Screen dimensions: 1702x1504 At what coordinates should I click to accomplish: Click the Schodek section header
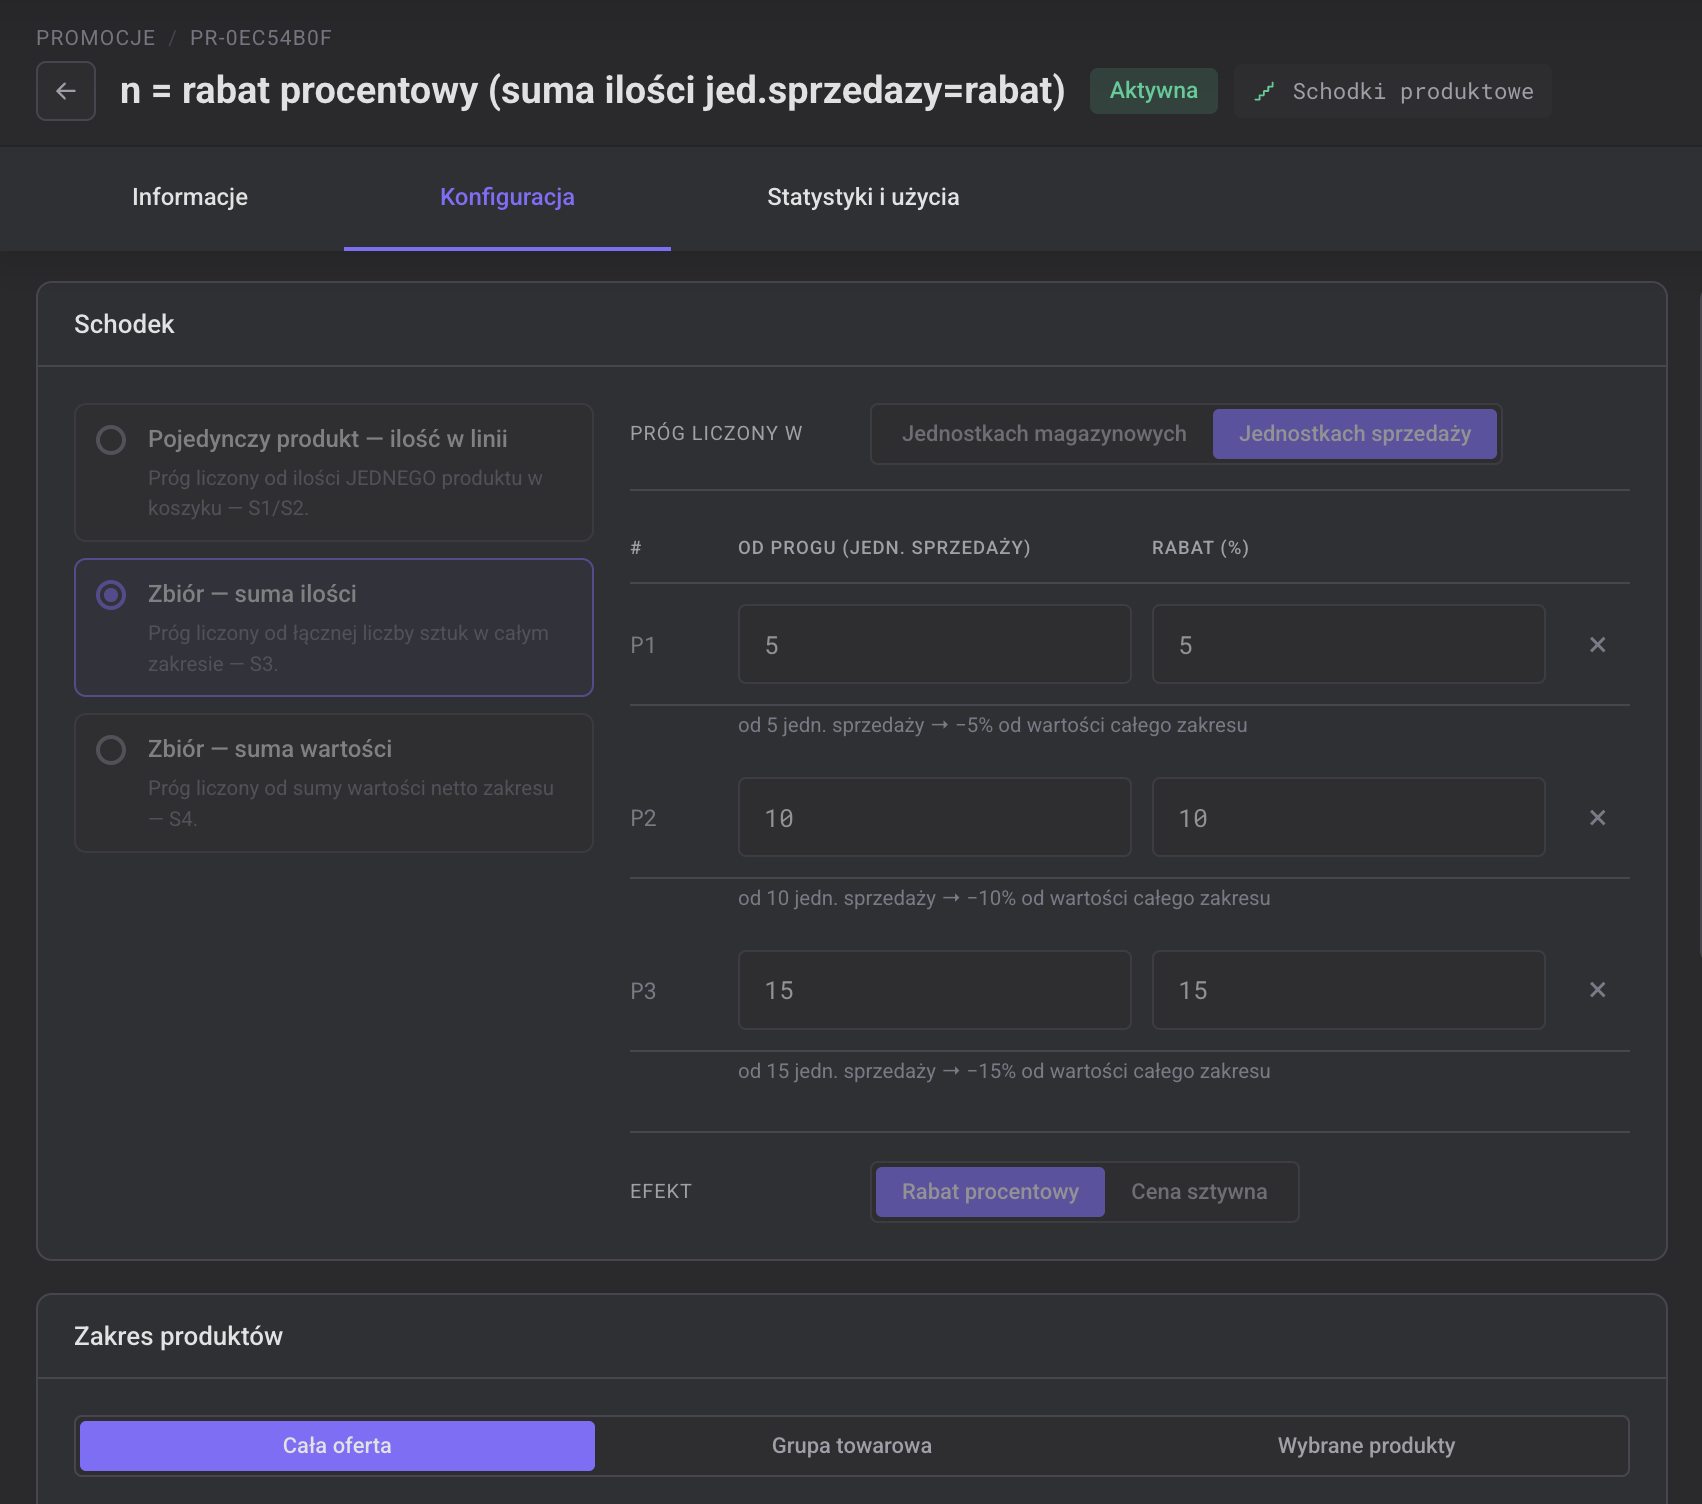(124, 325)
